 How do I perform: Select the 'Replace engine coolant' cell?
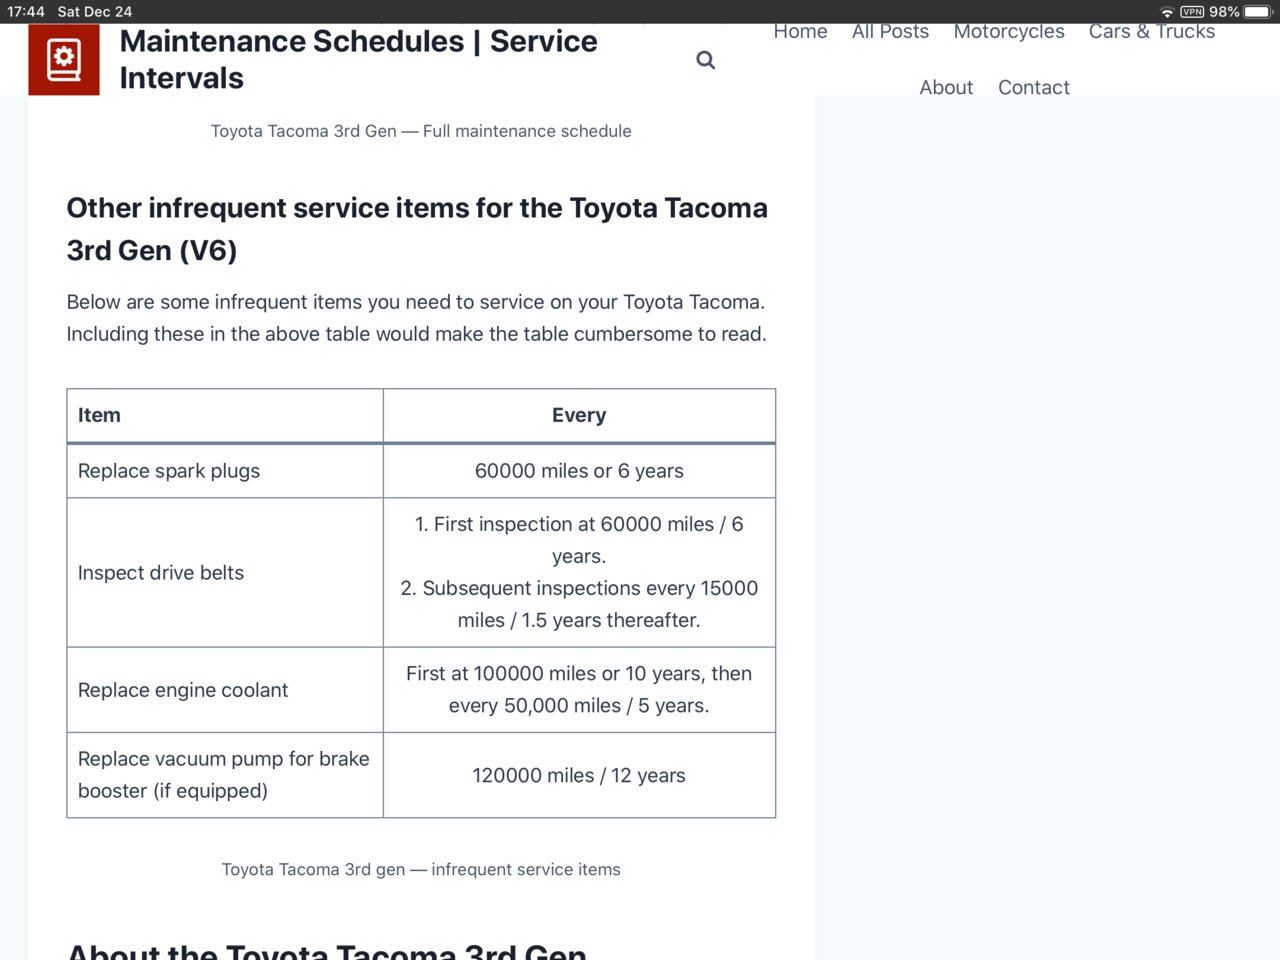click(225, 690)
